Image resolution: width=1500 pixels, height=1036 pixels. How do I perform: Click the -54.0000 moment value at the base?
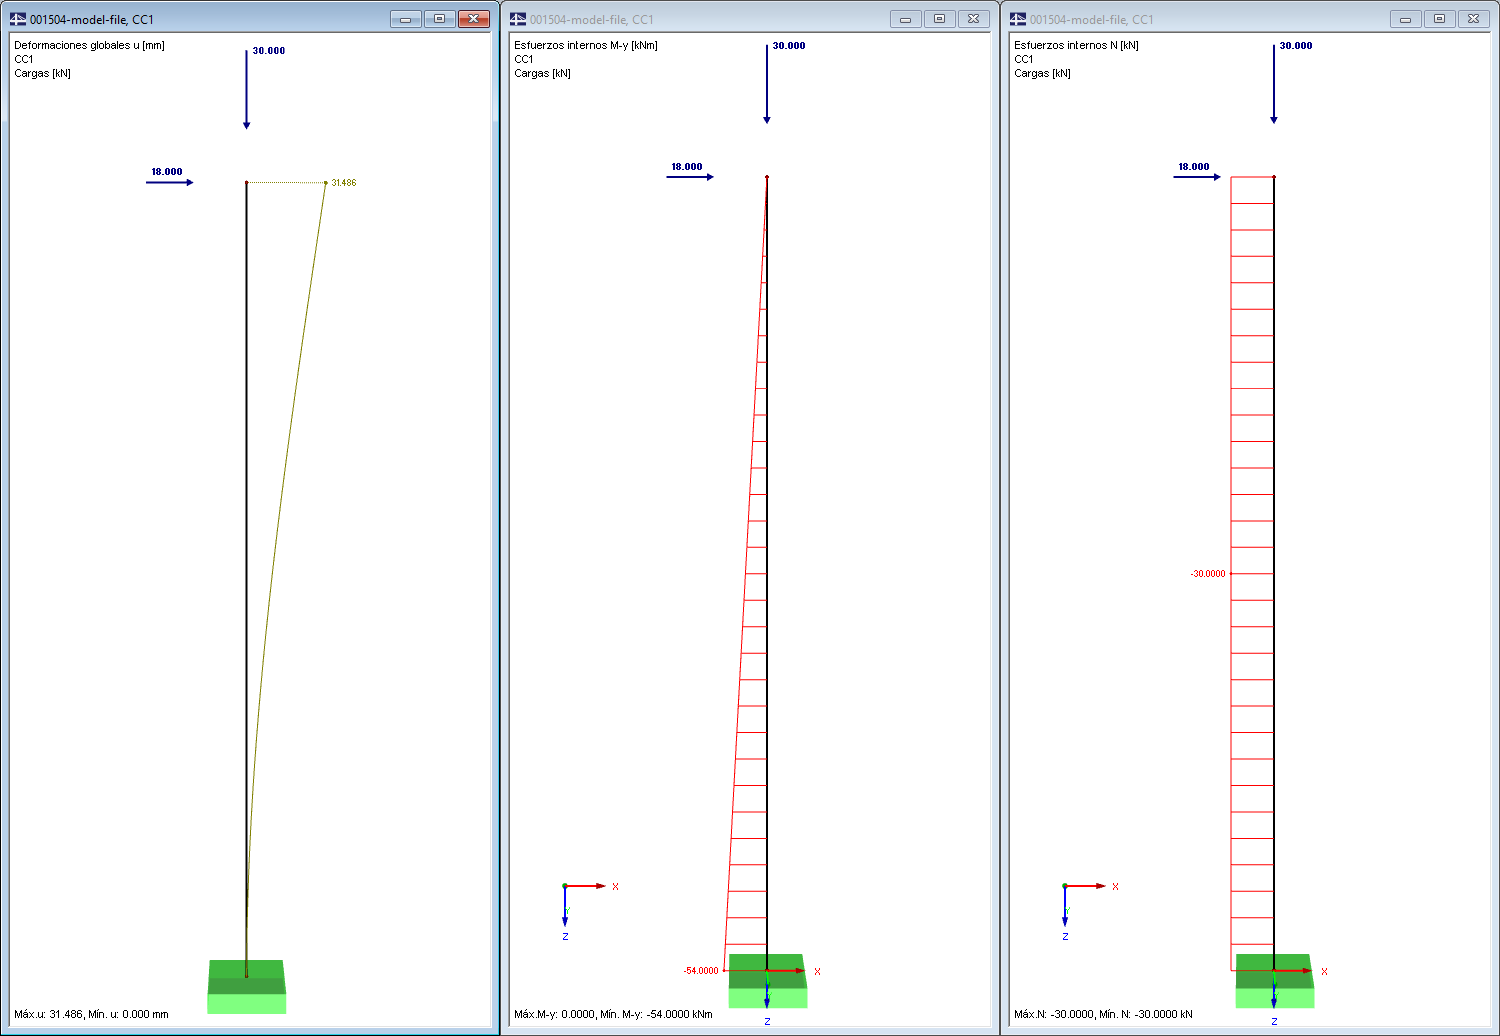tap(701, 971)
